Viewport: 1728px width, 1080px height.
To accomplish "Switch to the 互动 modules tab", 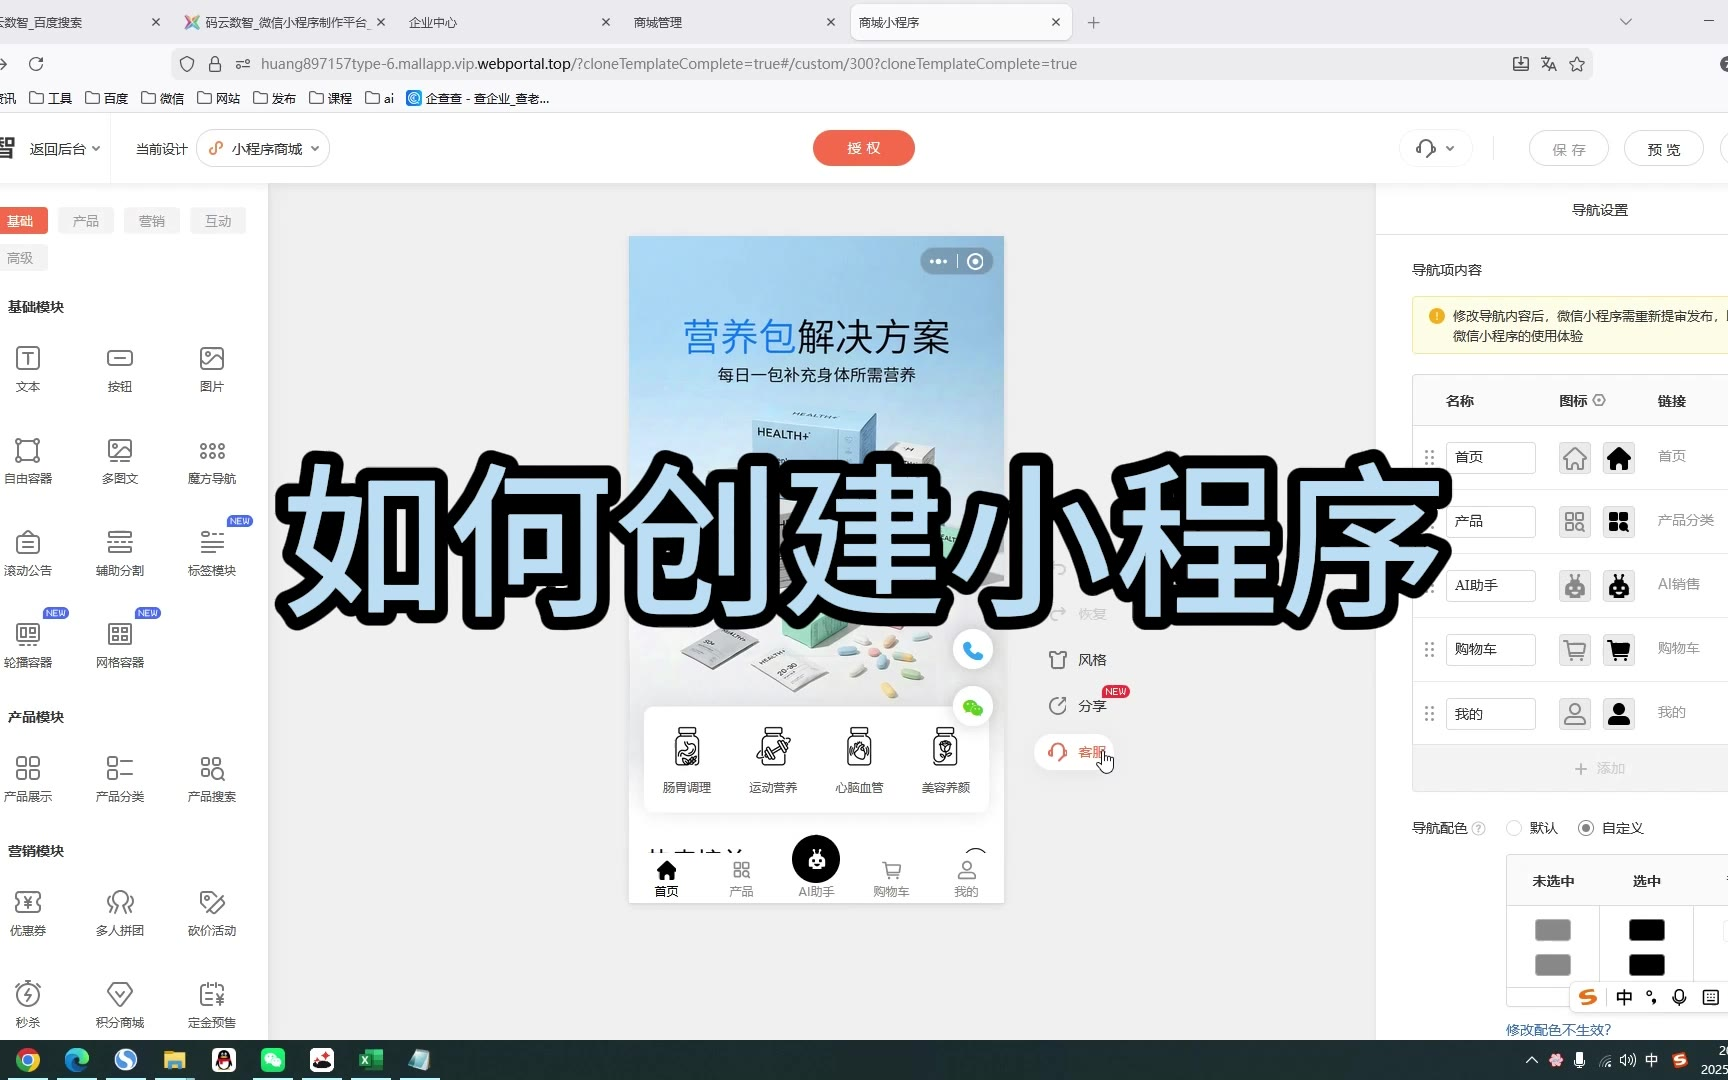I will [x=218, y=221].
